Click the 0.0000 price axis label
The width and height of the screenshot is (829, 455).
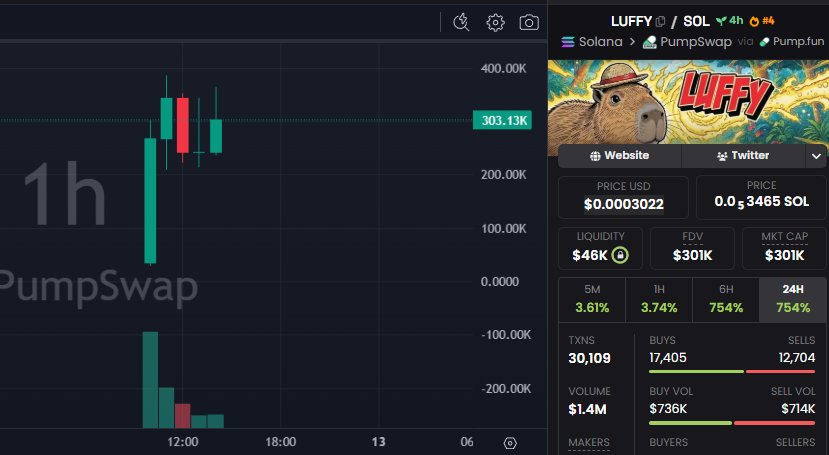500,282
